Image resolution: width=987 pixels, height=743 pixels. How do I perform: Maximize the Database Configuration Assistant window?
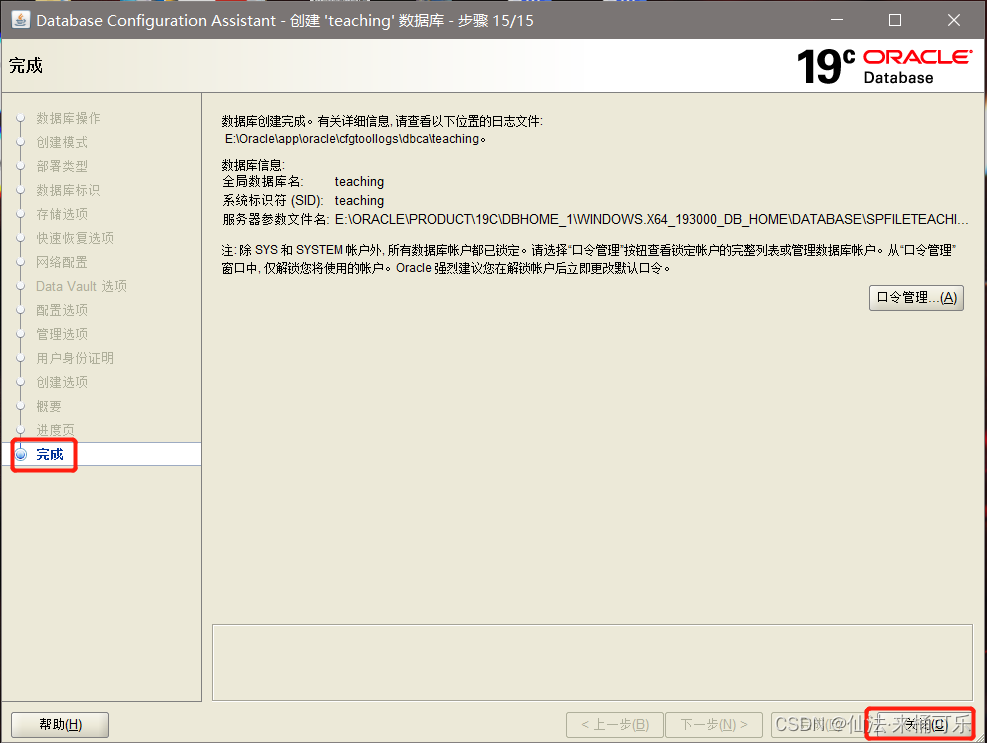pos(894,20)
